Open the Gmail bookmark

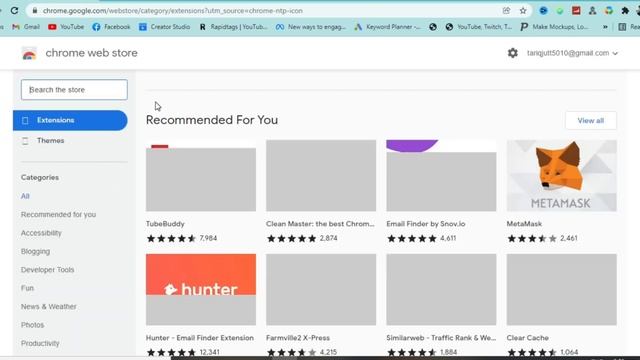pos(26,27)
